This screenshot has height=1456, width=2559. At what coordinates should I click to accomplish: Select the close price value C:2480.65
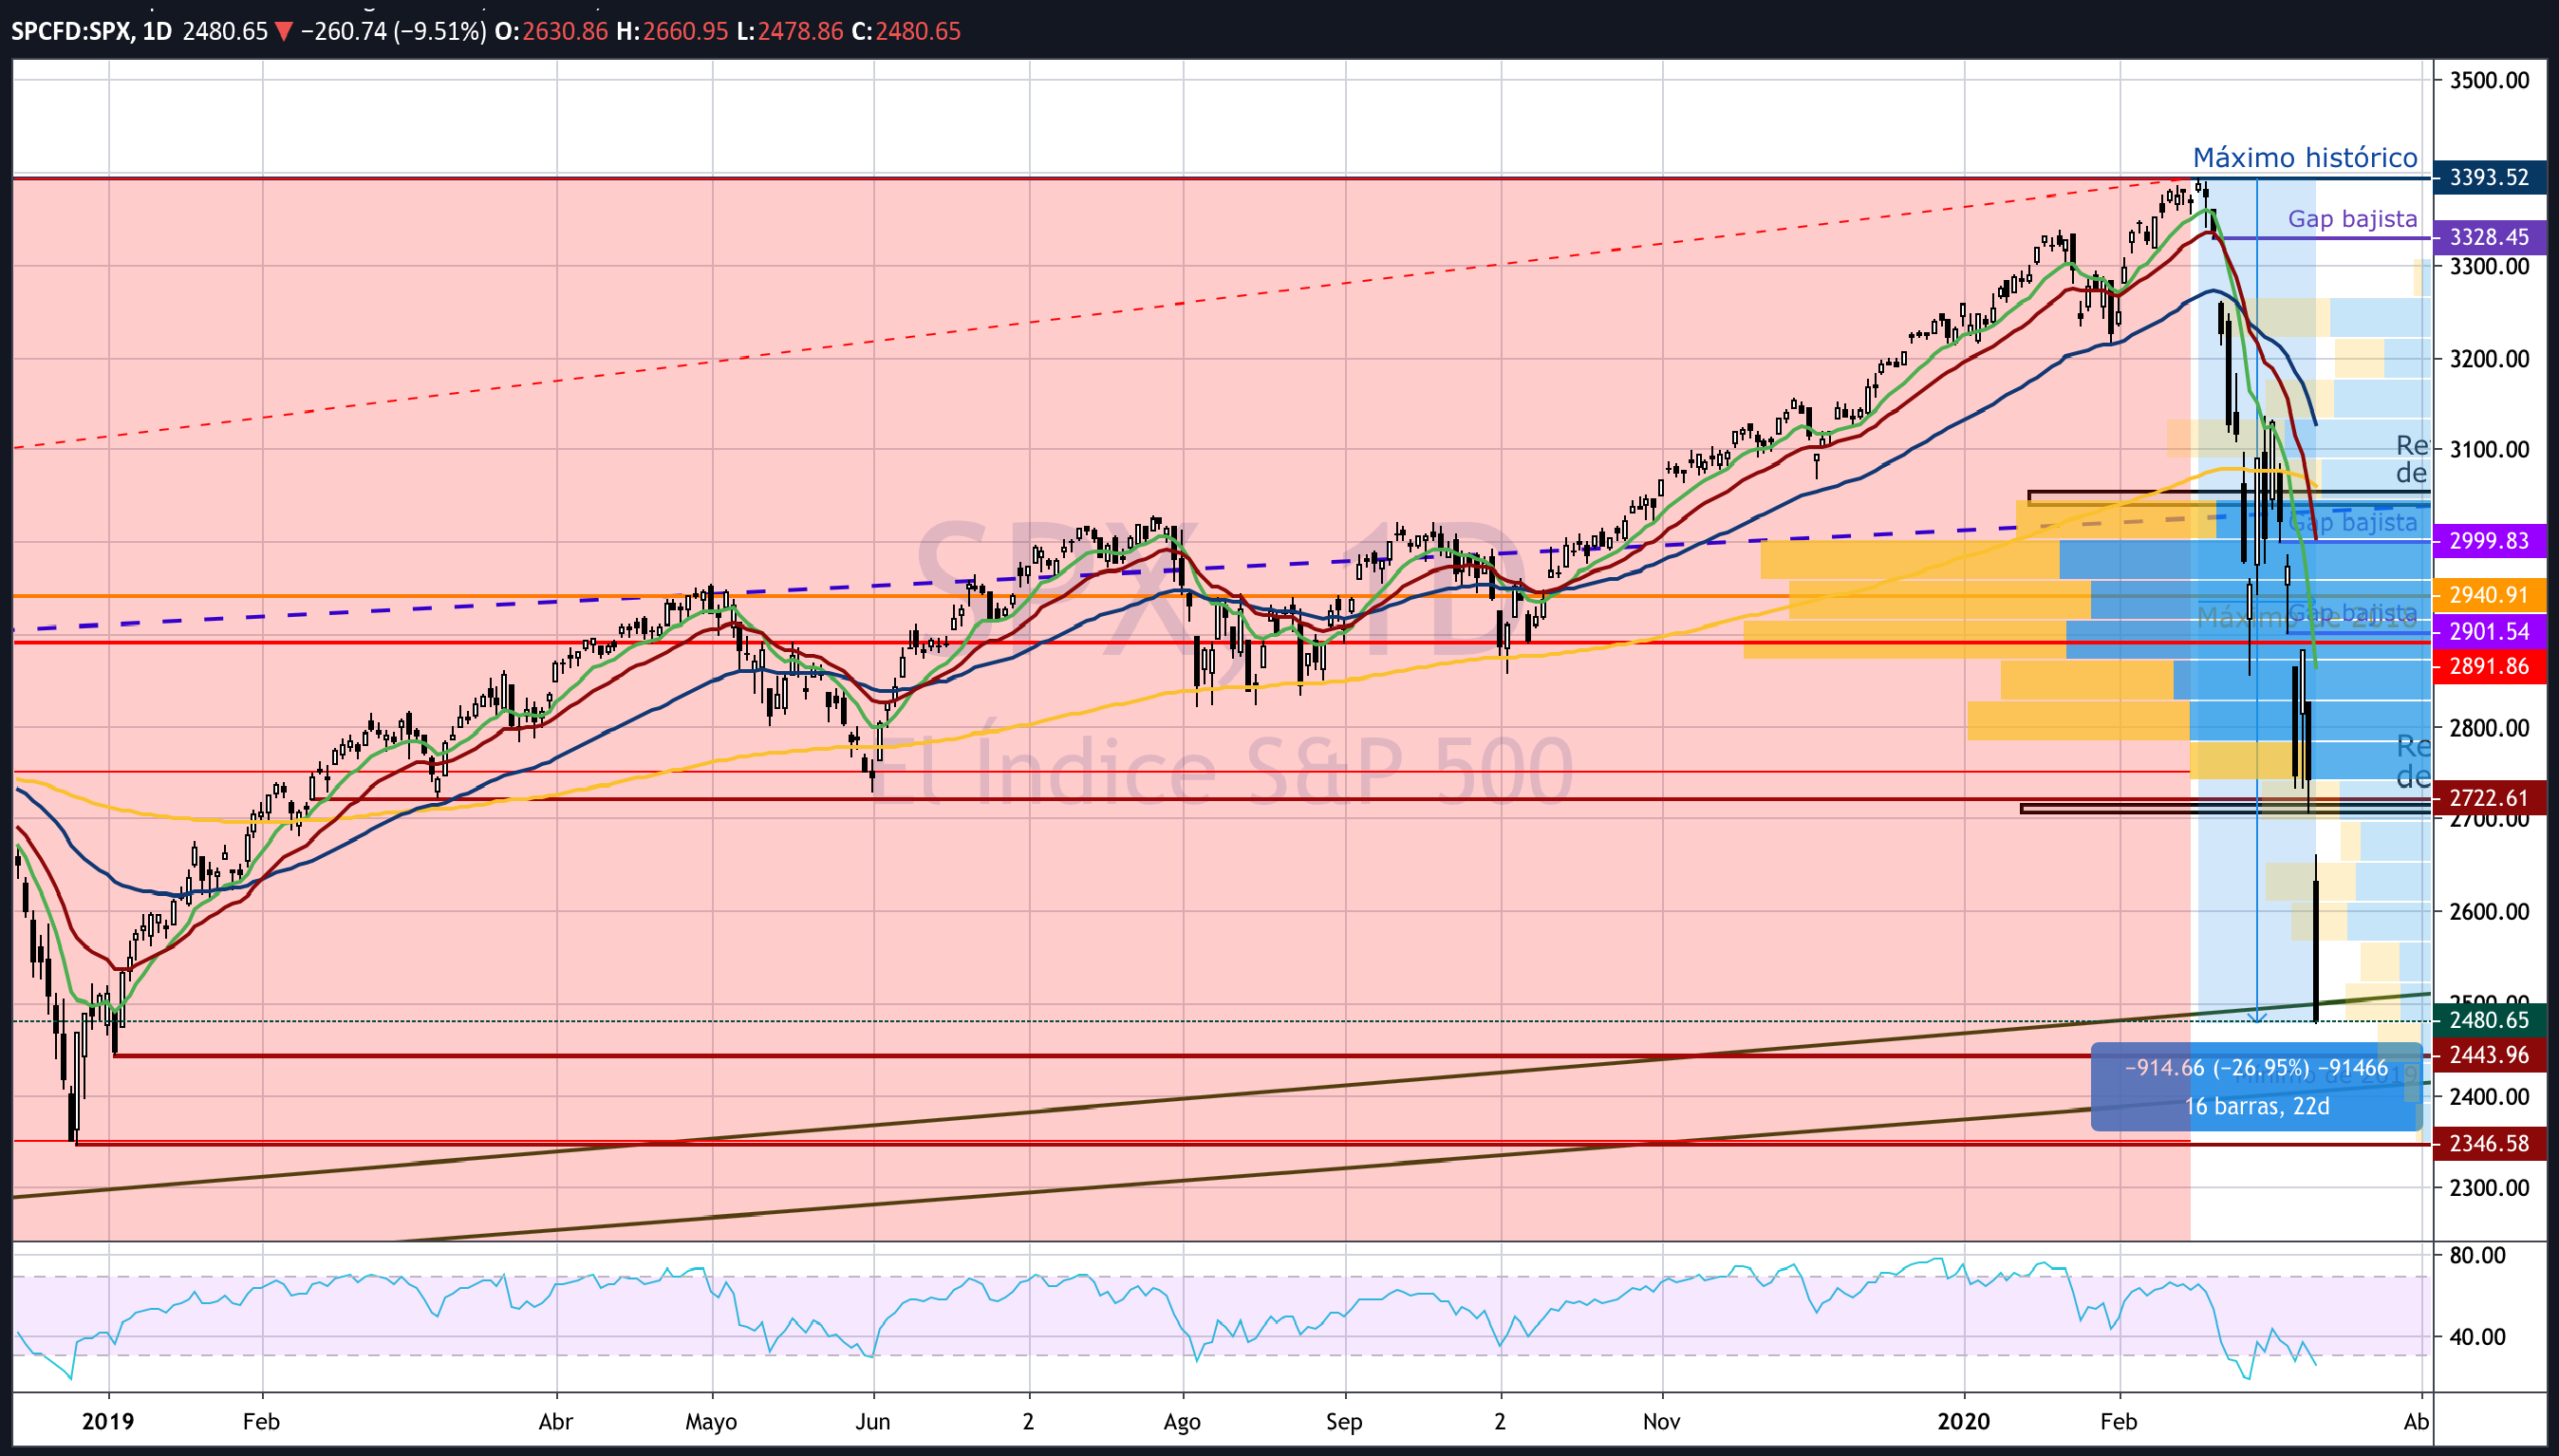(x=906, y=31)
